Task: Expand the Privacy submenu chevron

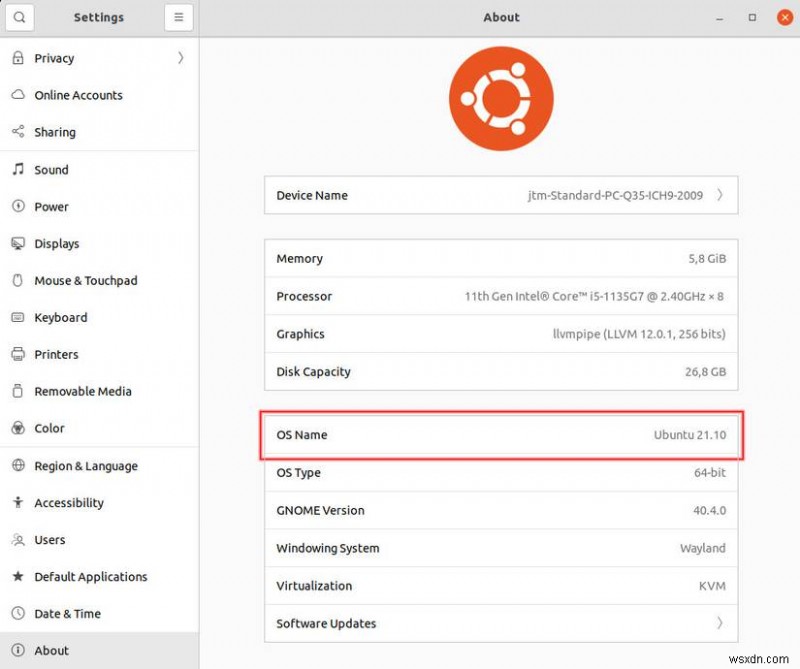Action: tap(181, 58)
